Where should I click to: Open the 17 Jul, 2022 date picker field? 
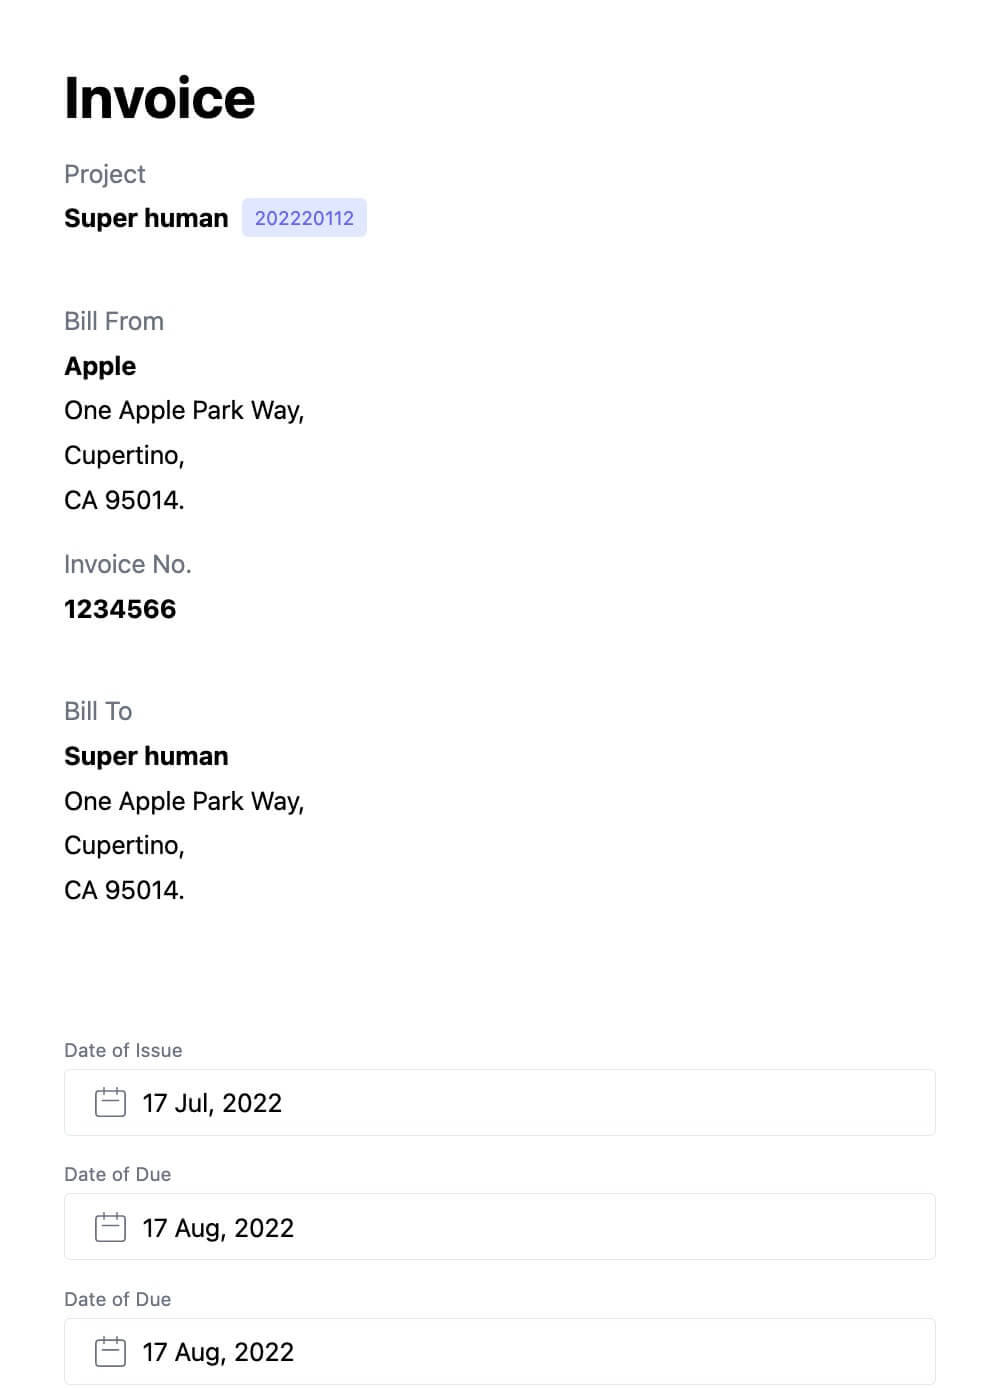pyautogui.click(x=500, y=1102)
